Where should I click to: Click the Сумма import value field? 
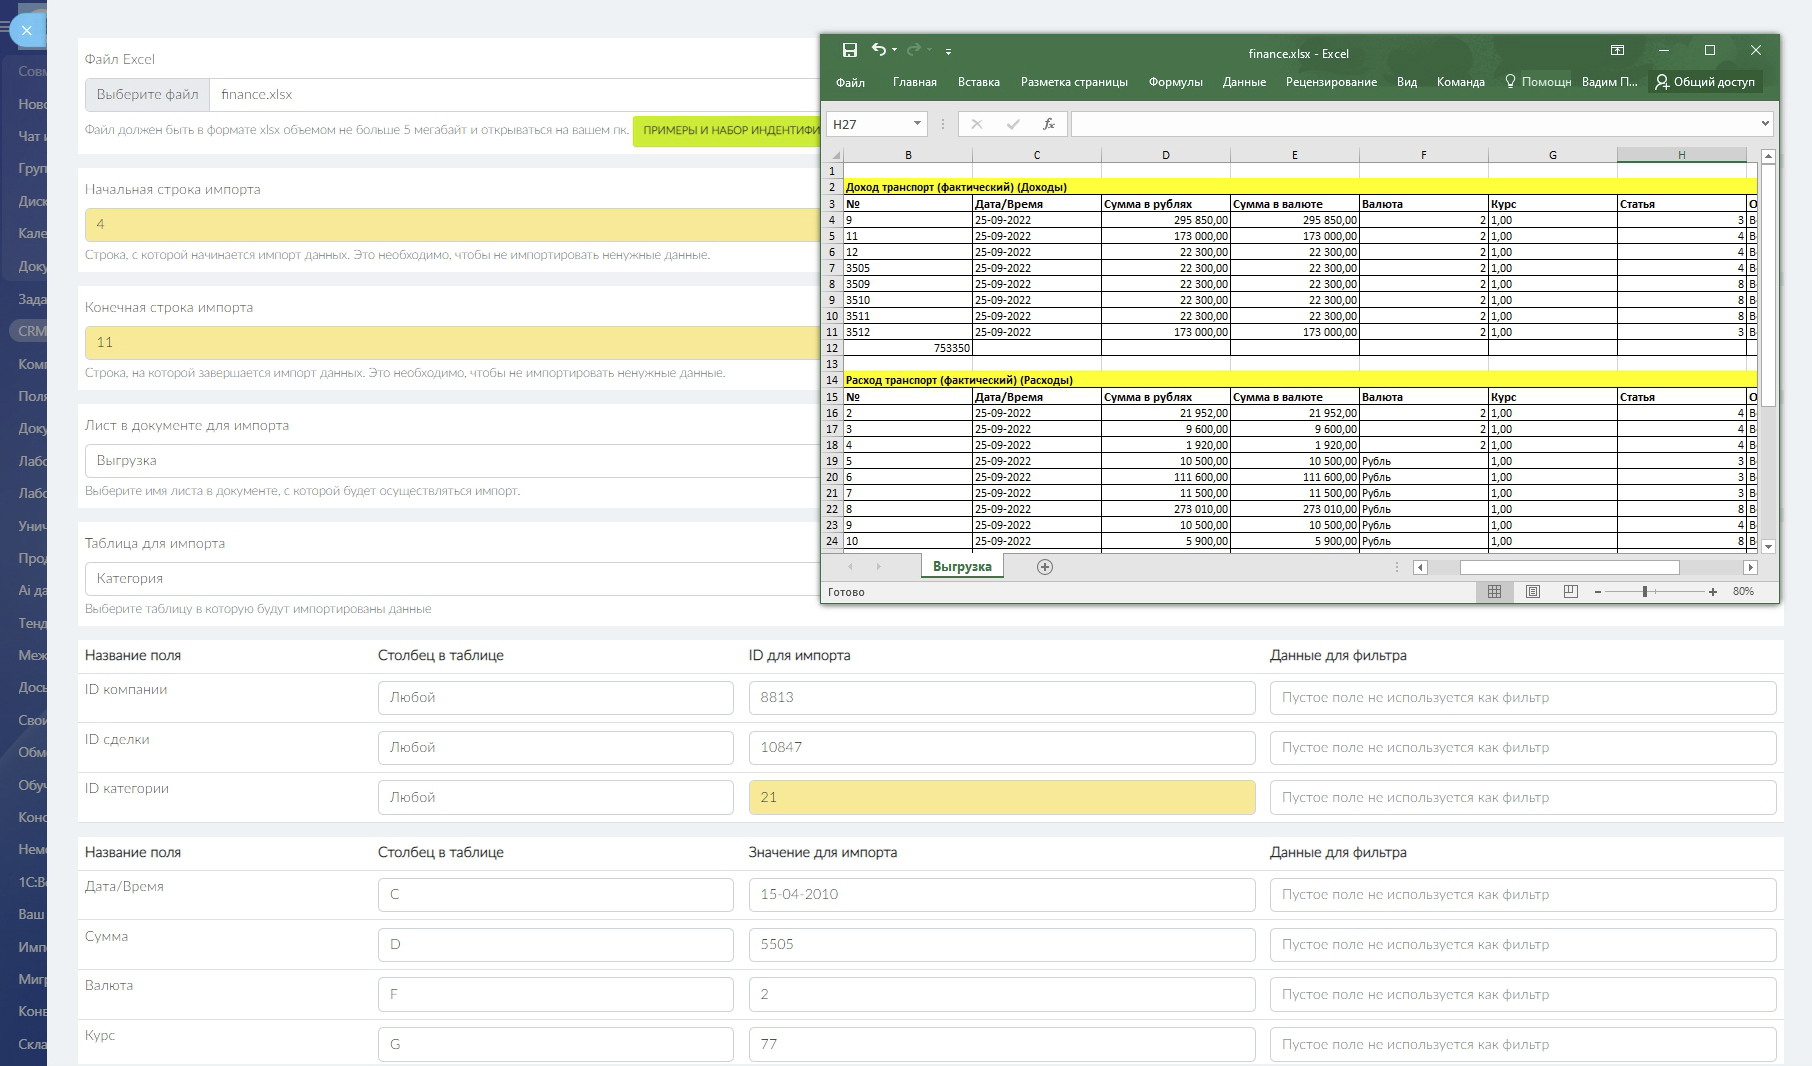pos(1002,945)
